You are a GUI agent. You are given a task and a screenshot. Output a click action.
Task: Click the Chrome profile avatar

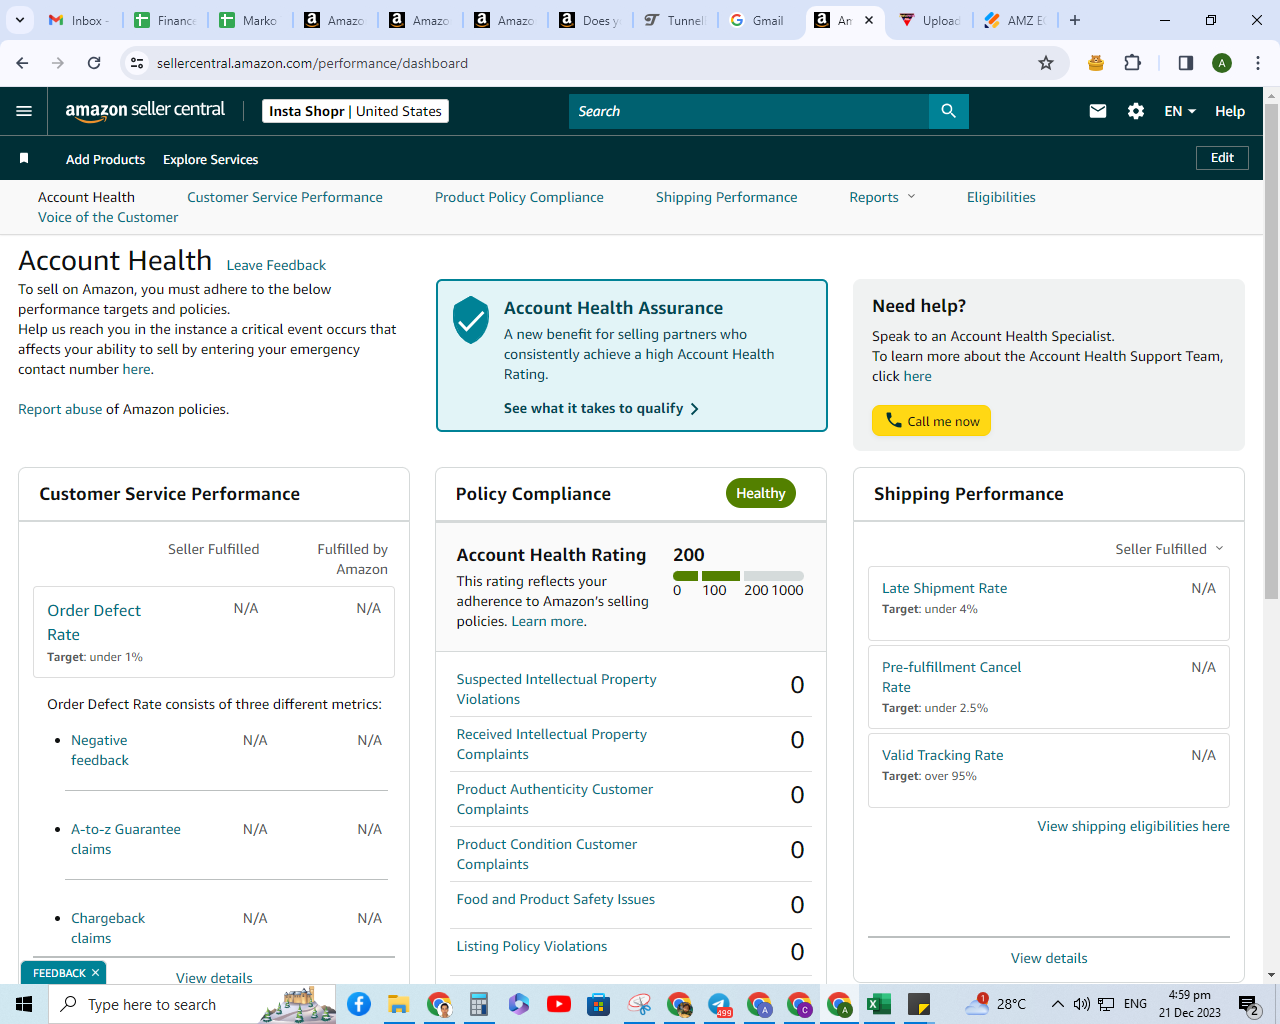1222,63
